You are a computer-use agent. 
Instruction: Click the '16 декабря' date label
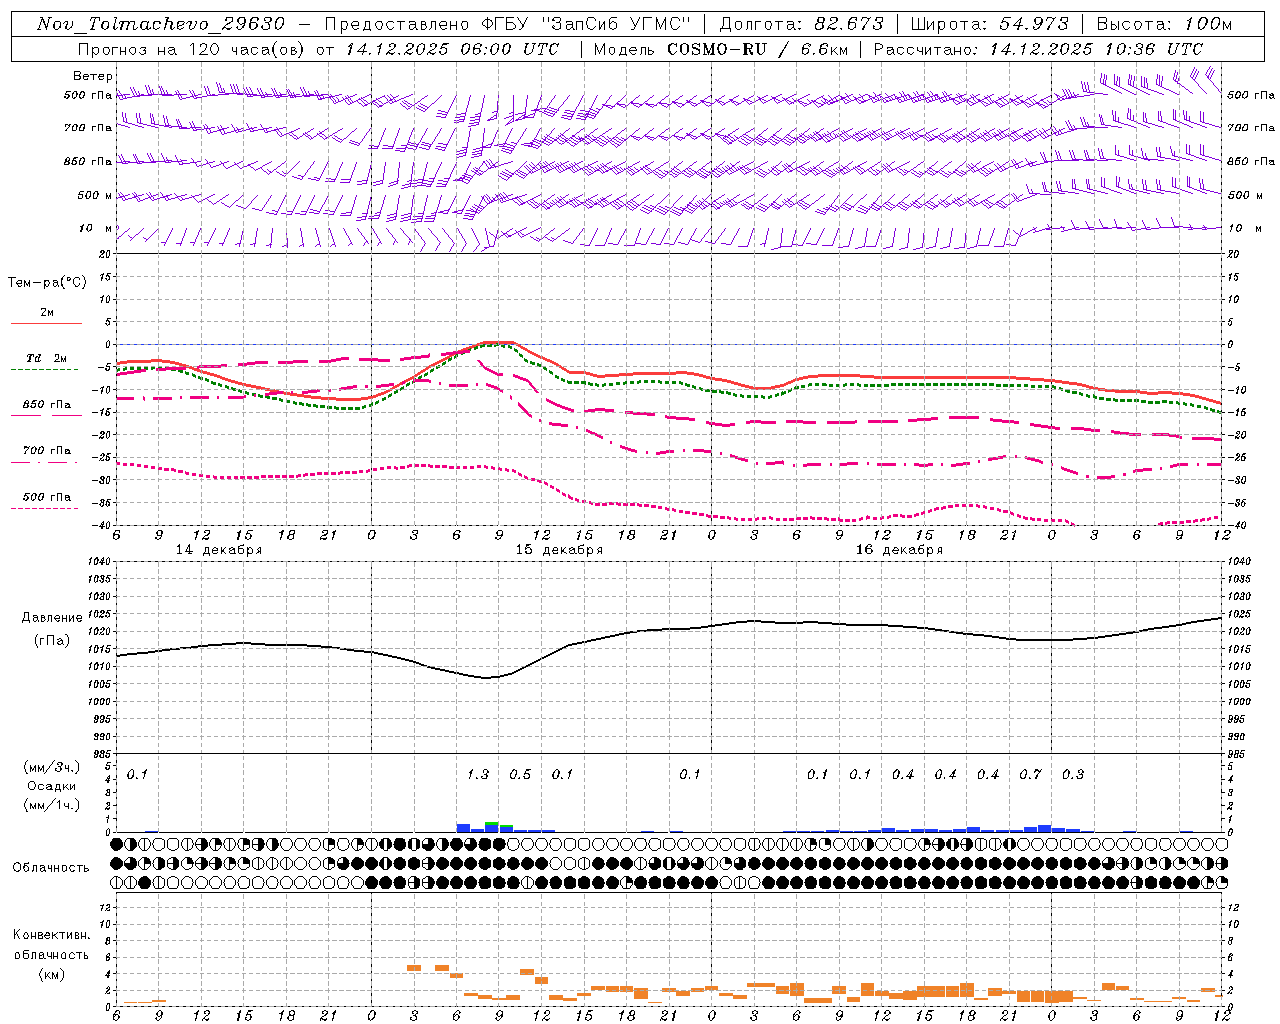899,550
